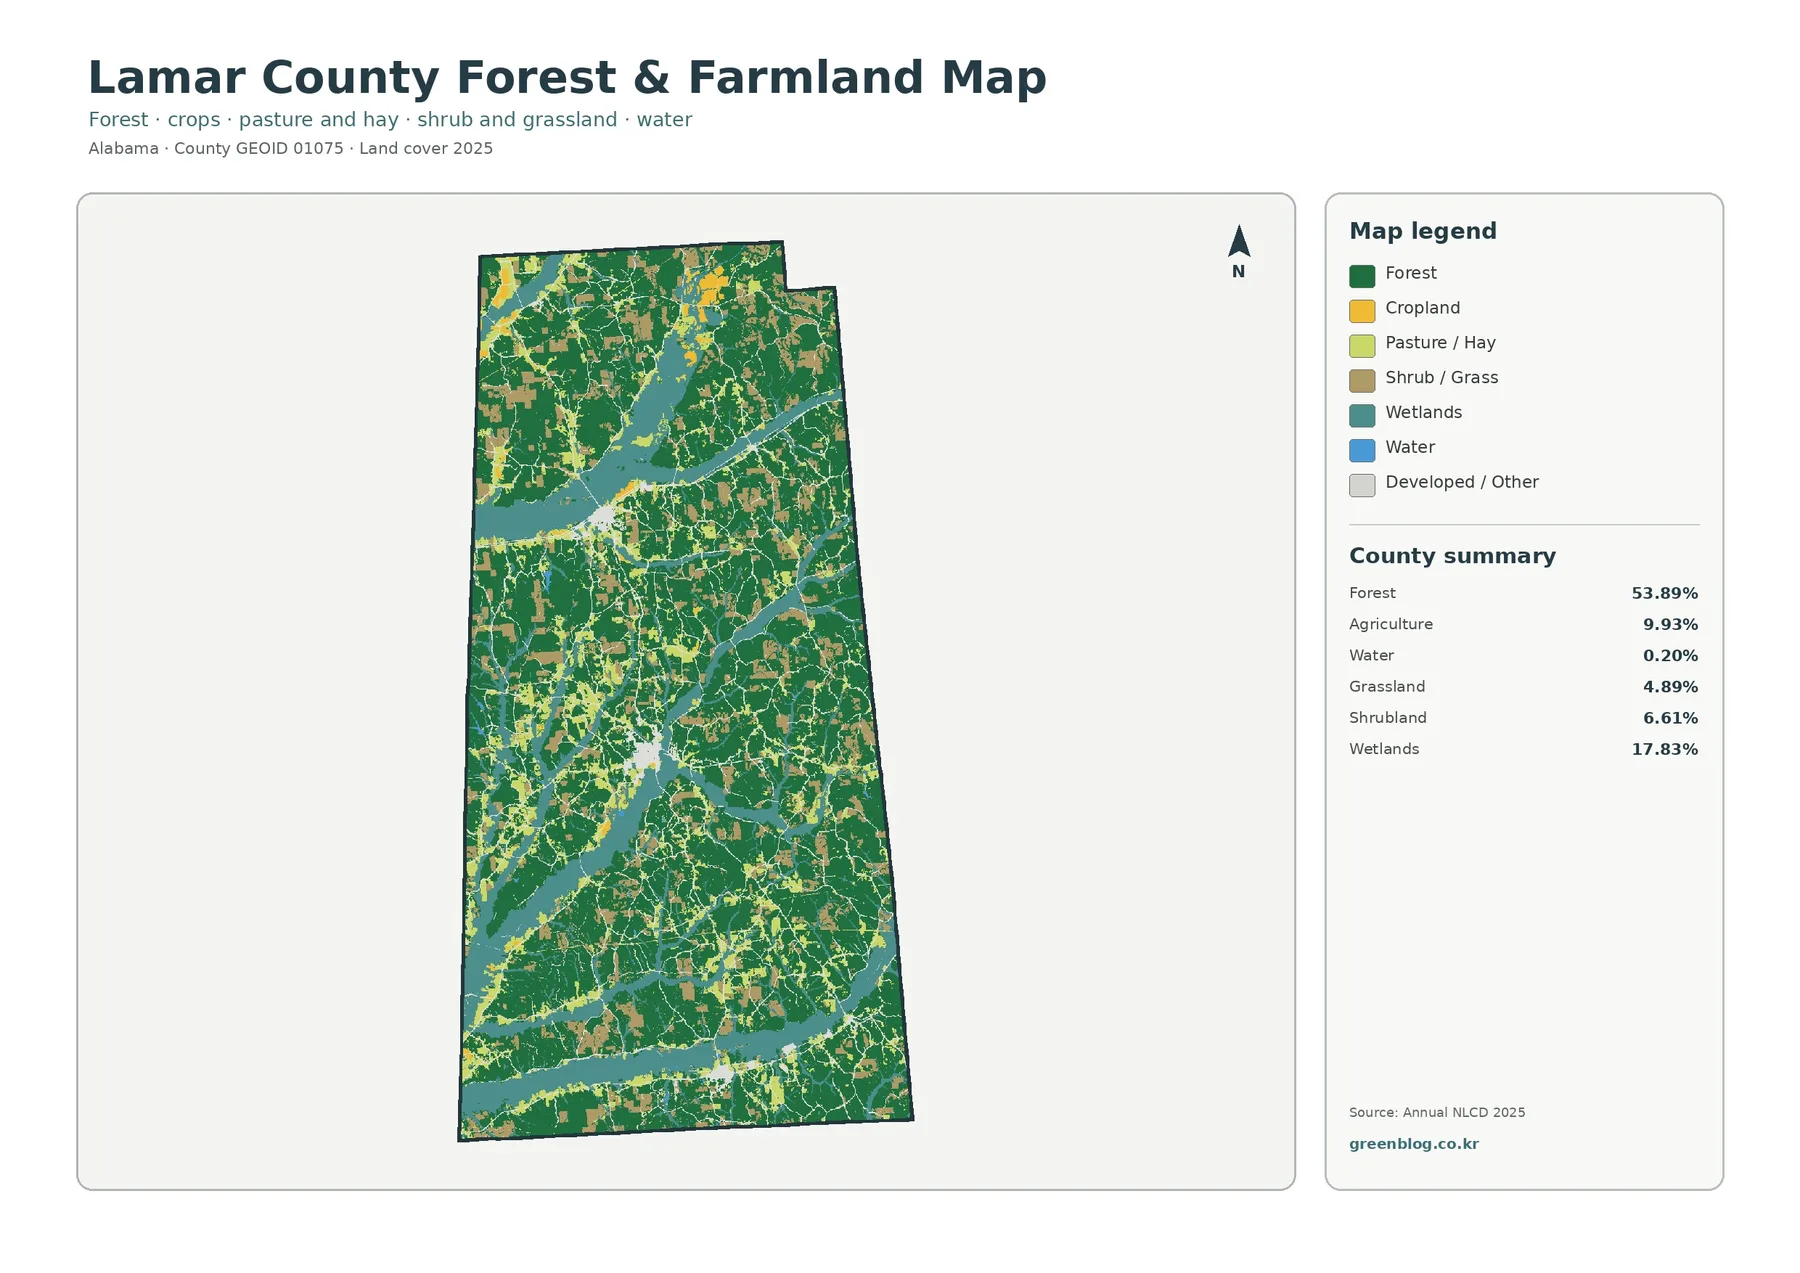This screenshot has width=1800, height=1273.
Task: Click the Water legend label
Action: coord(1410,447)
